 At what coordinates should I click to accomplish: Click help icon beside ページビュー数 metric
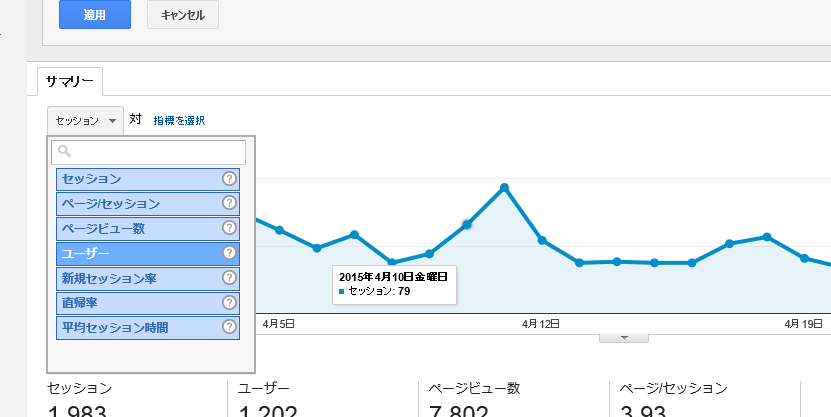pos(229,228)
